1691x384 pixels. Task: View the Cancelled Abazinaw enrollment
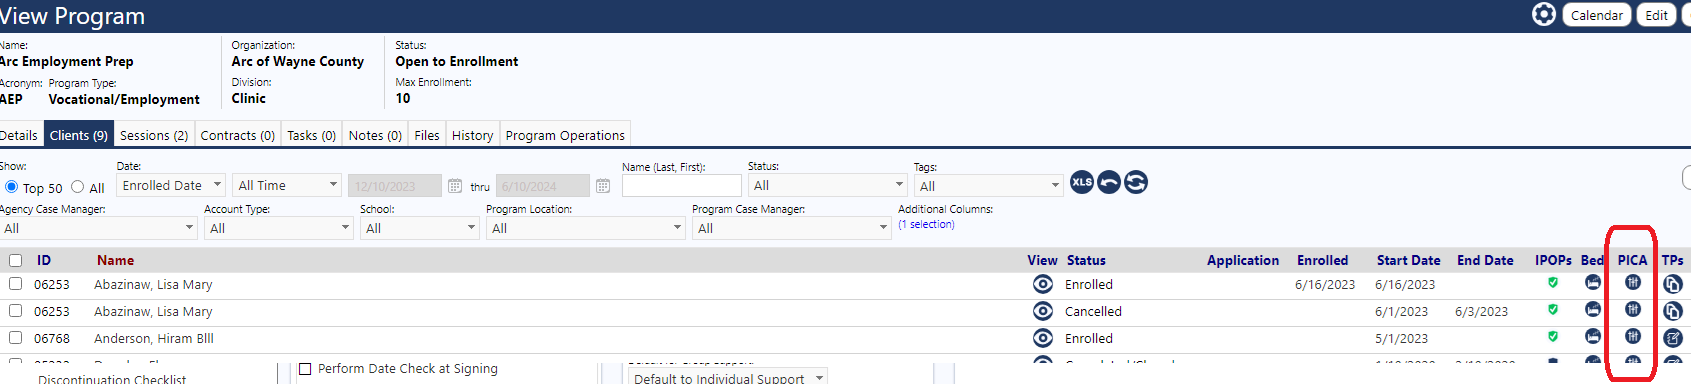[1043, 311]
